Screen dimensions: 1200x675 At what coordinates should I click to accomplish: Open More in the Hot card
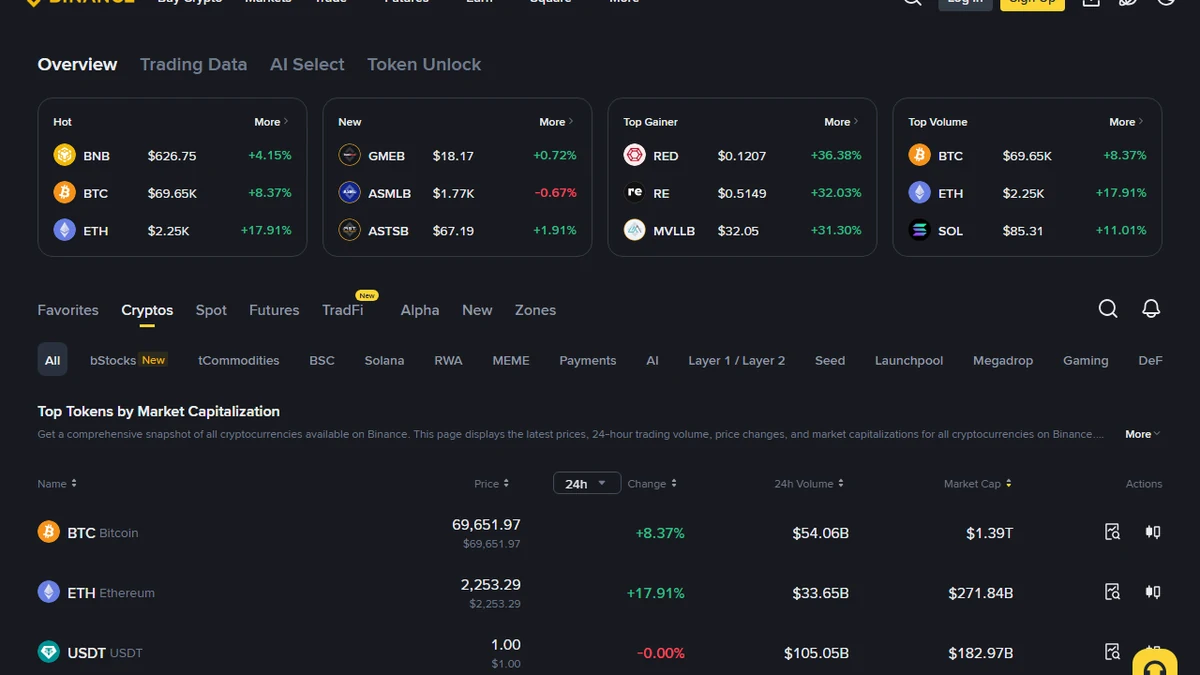pyautogui.click(x=271, y=122)
